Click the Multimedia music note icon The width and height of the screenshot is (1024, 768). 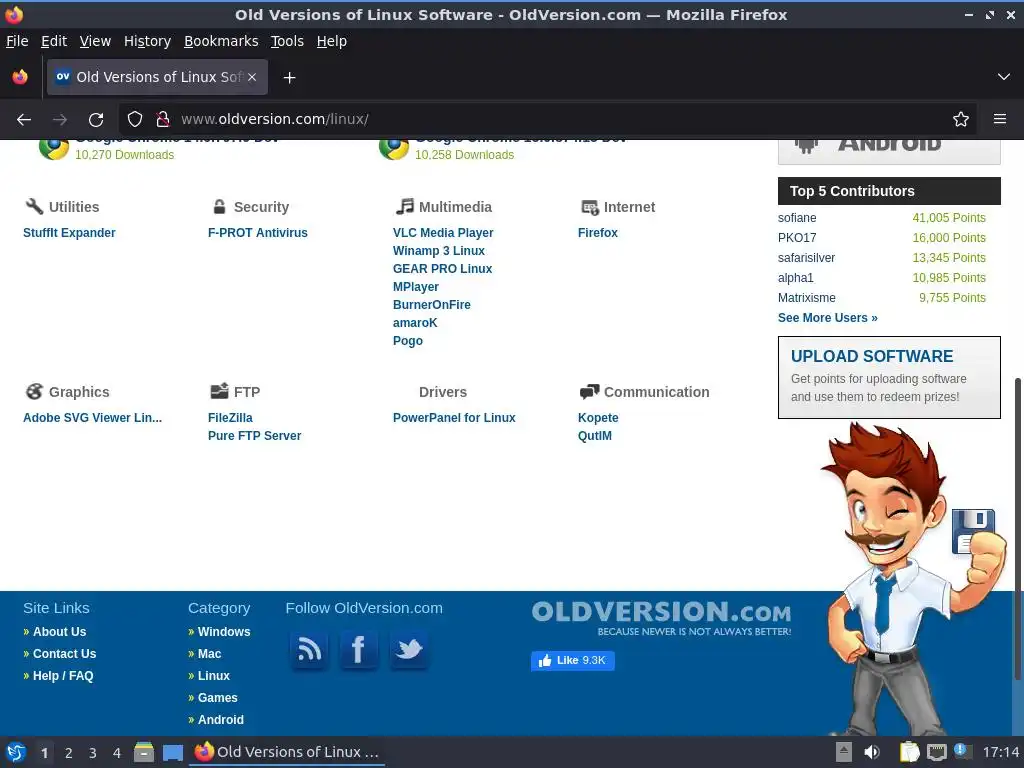404,207
